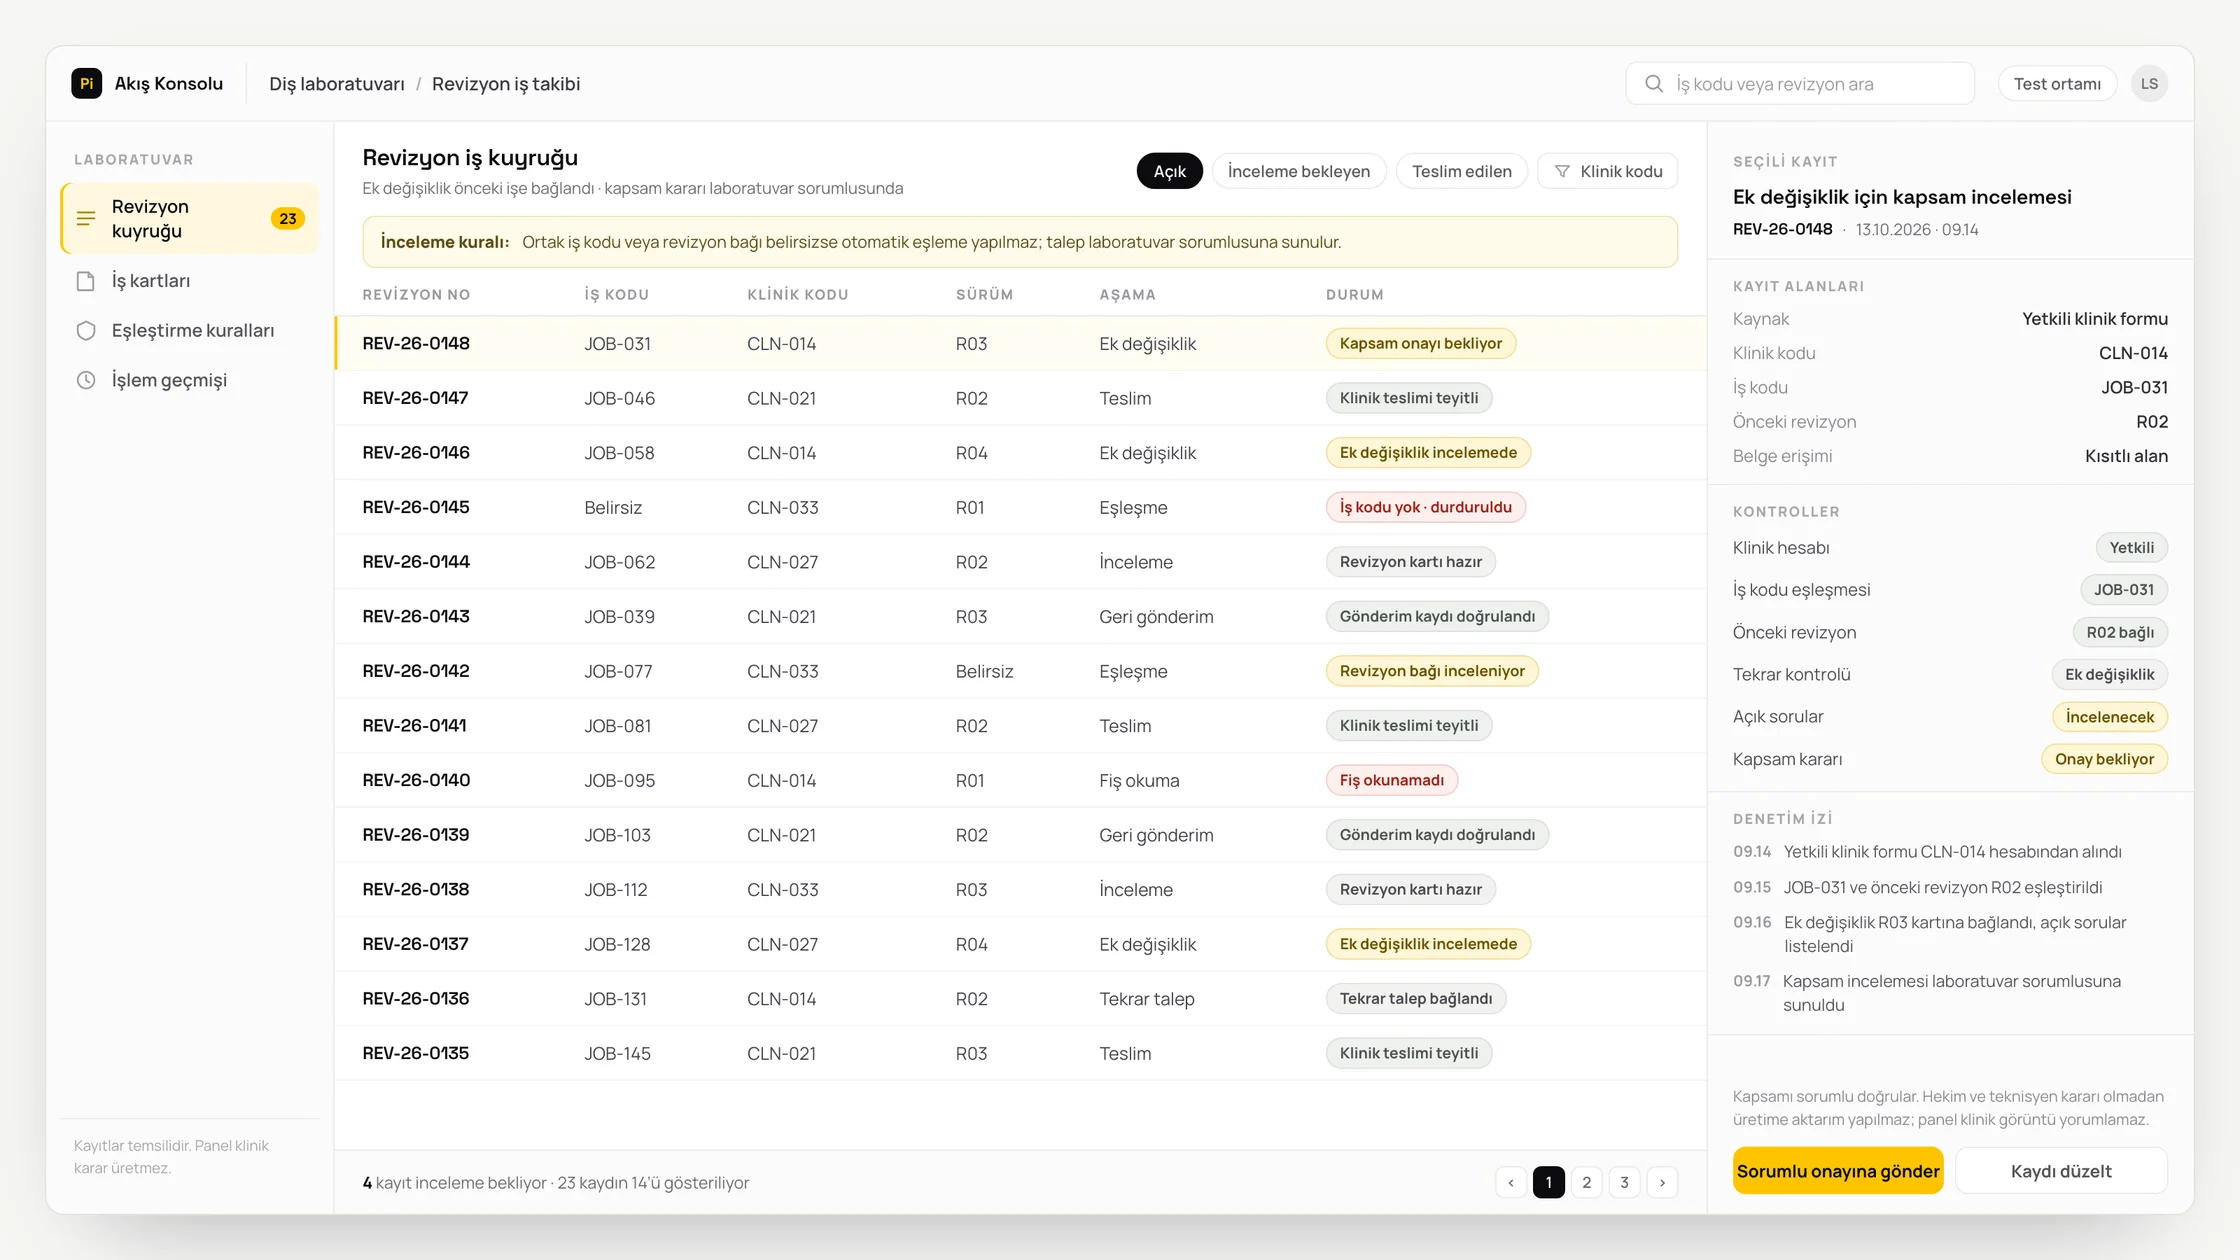
Task: Select row REV-26-0140
Action: (1020, 780)
